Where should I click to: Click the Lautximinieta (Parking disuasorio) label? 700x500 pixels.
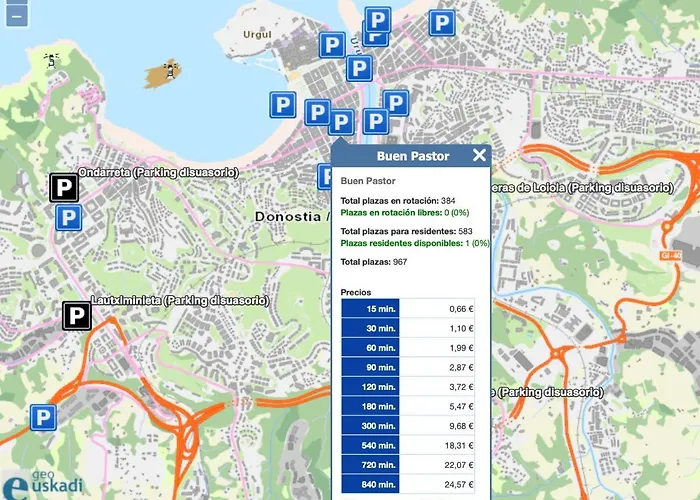(x=179, y=300)
